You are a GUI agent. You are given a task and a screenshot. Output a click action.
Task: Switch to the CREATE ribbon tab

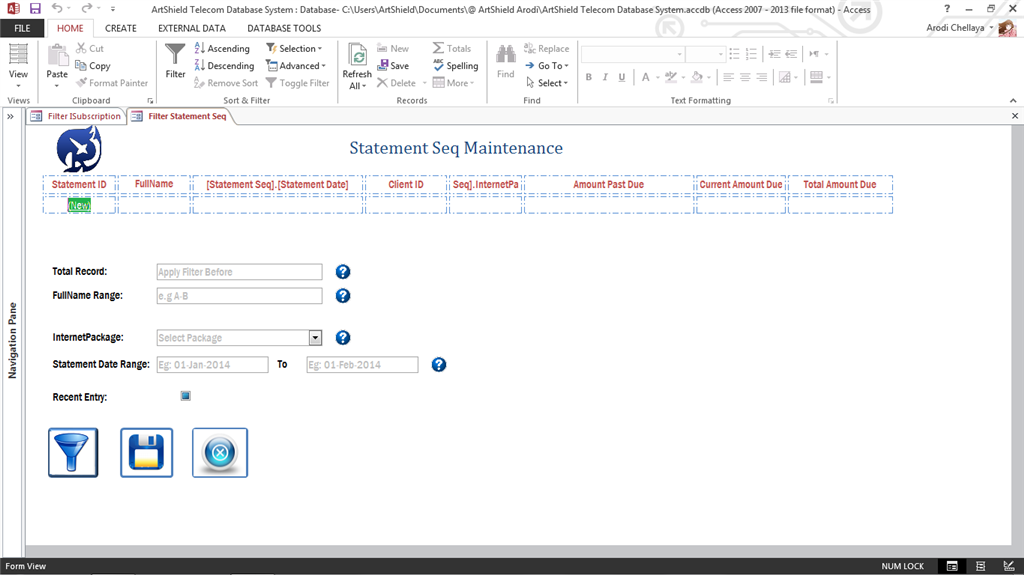pyautogui.click(x=121, y=28)
